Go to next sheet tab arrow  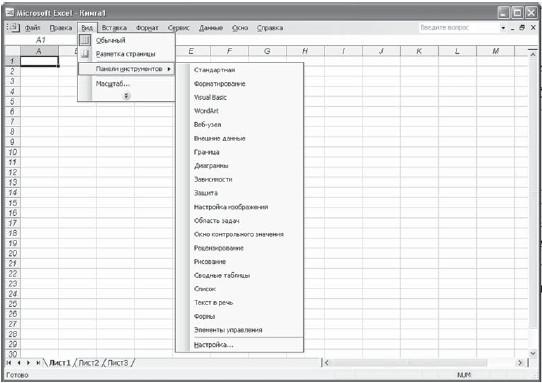tap(28, 363)
